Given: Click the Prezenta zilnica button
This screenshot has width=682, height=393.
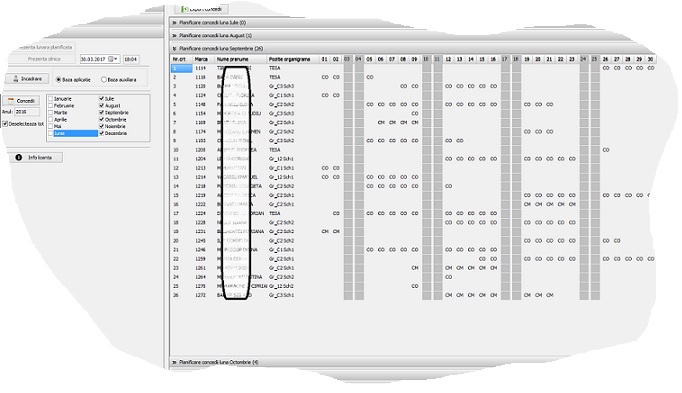Looking at the screenshot, I should pos(43,59).
